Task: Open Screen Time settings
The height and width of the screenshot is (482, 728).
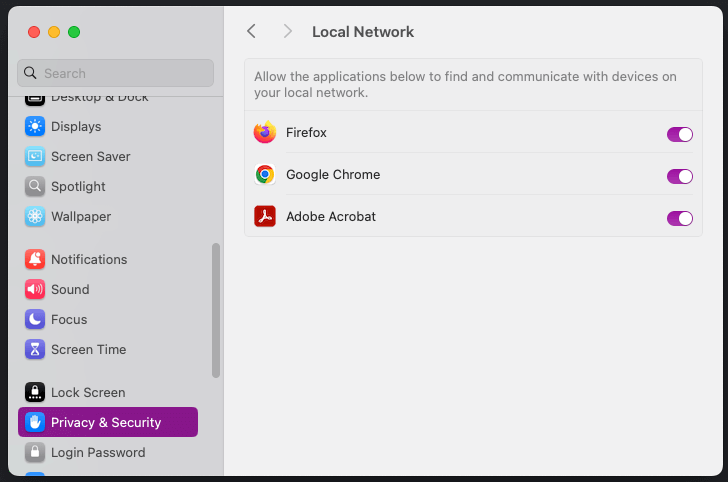Action: 88,350
